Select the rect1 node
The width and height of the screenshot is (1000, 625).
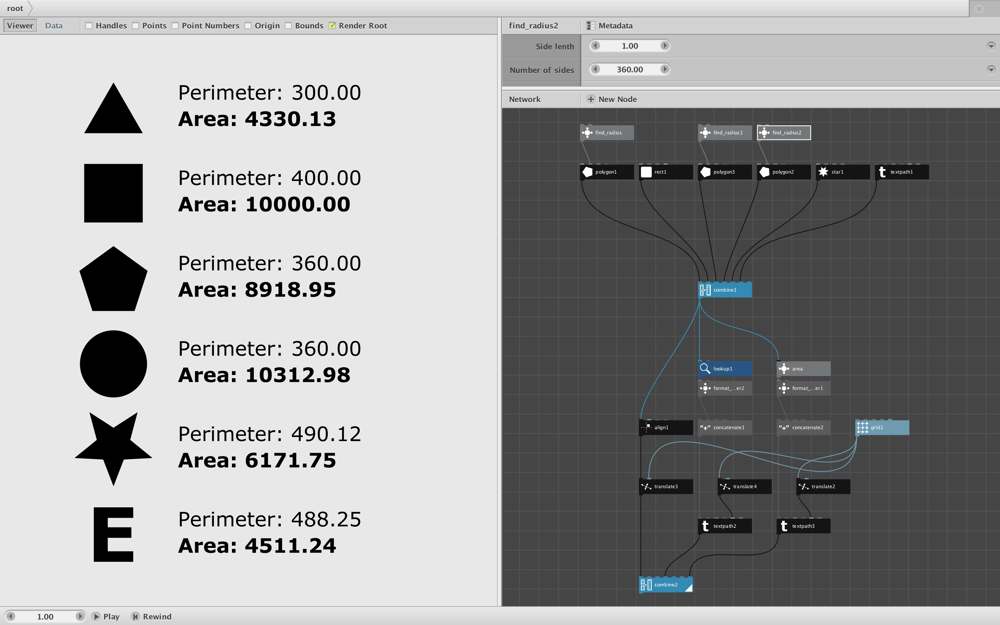[666, 172]
